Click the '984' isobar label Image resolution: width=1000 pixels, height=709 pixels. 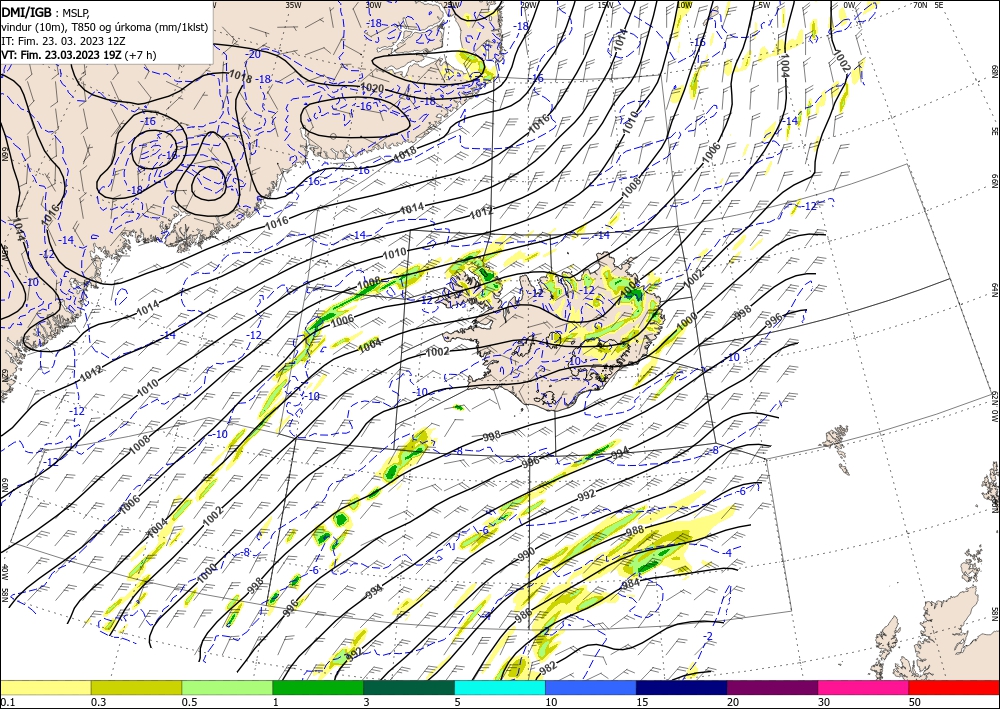[630, 583]
